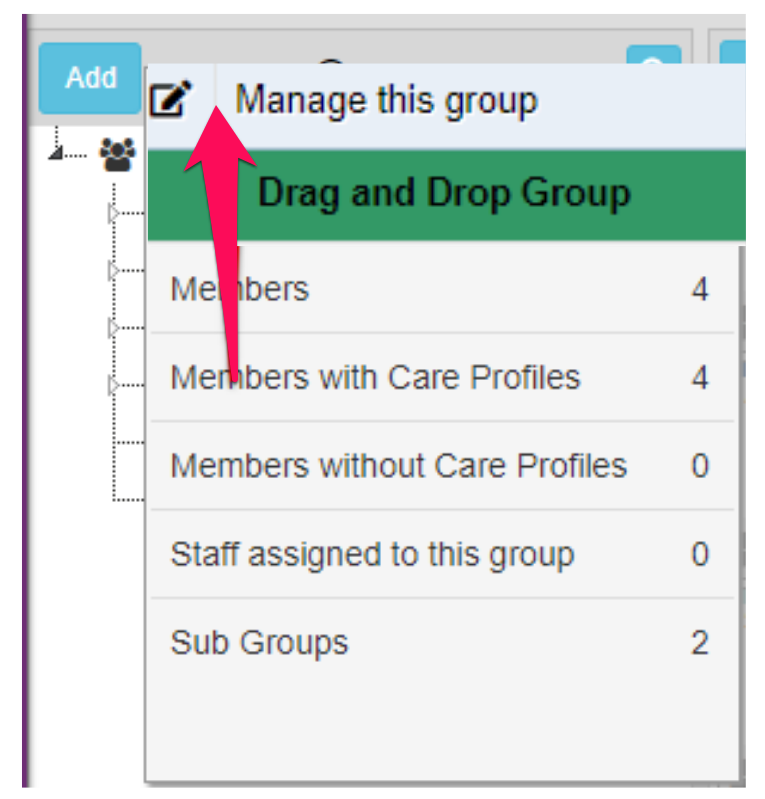Select Members with Care Profiles
This screenshot has height=799, width=765.
click(375, 378)
